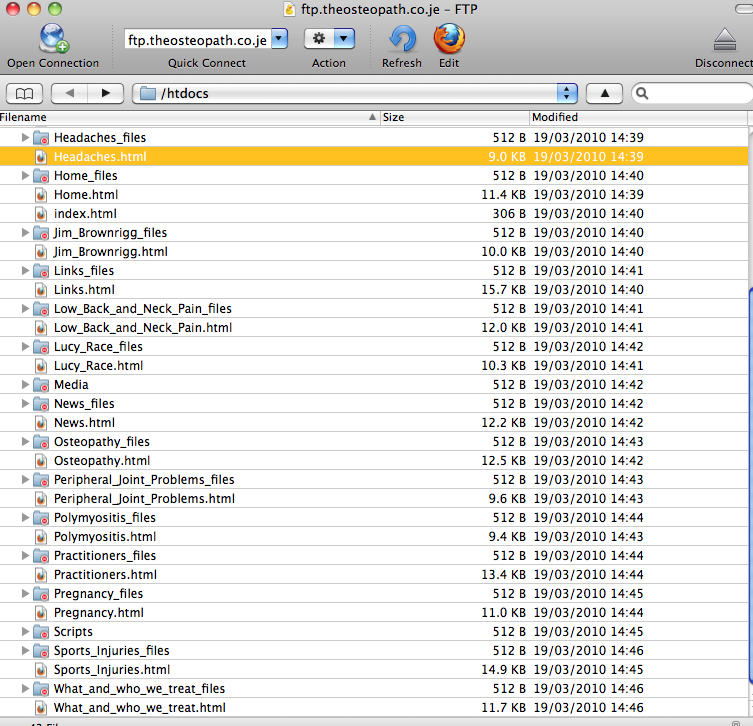Click the Refresh arrow icon
The width and height of the screenshot is (753, 726).
click(402, 38)
